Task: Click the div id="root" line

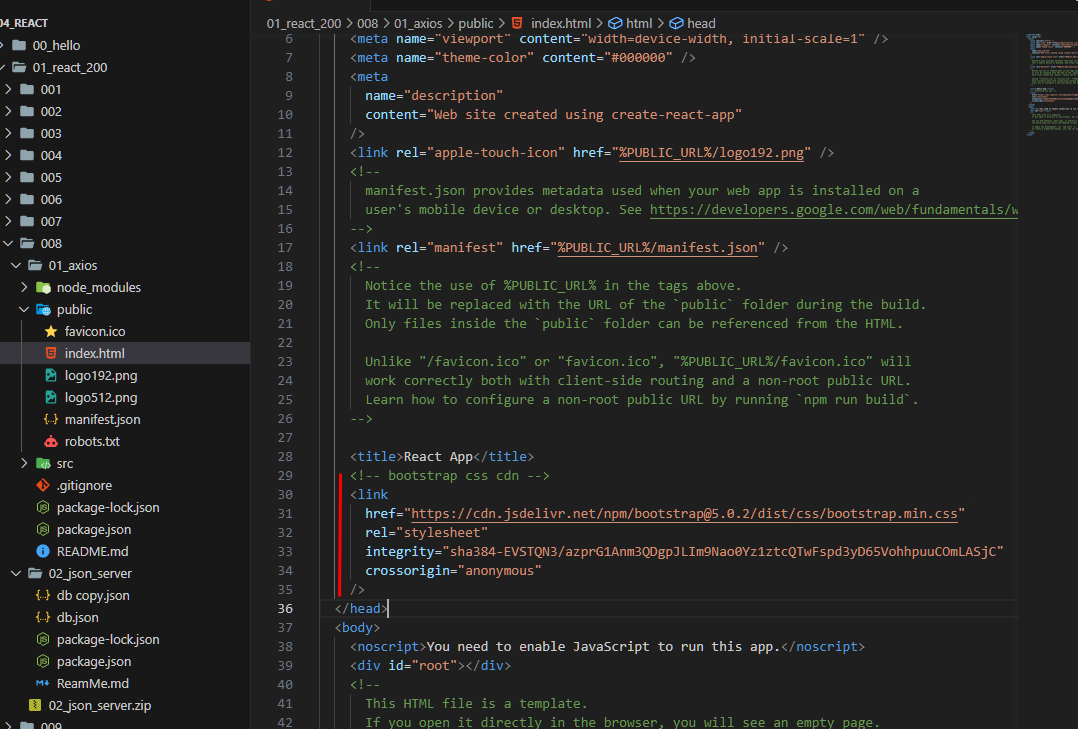Action: point(430,666)
